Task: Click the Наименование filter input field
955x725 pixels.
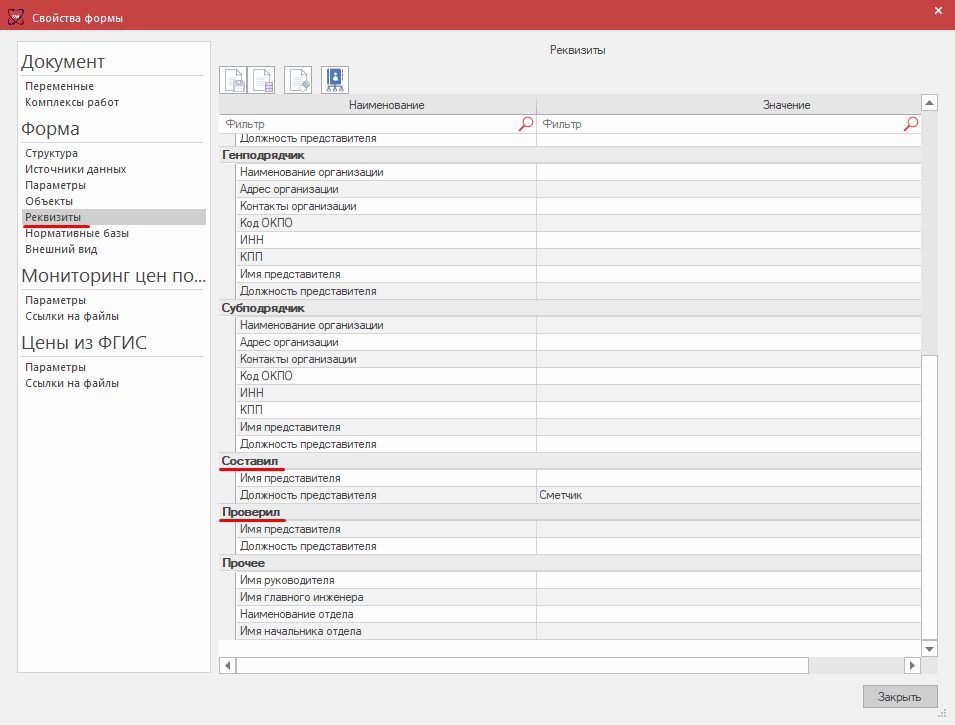Action: (368, 124)
